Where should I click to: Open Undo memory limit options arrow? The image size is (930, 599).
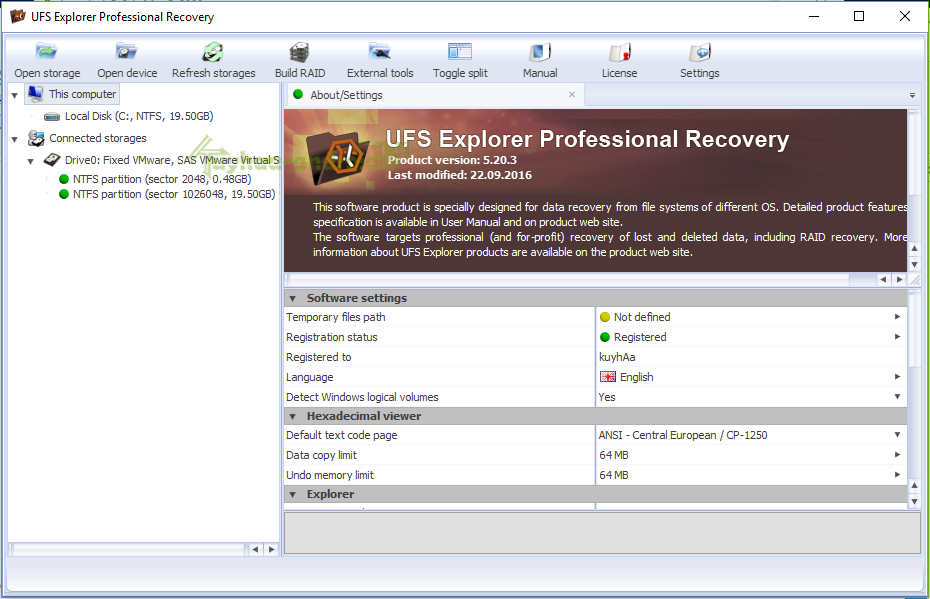click(x=897, y=474)
